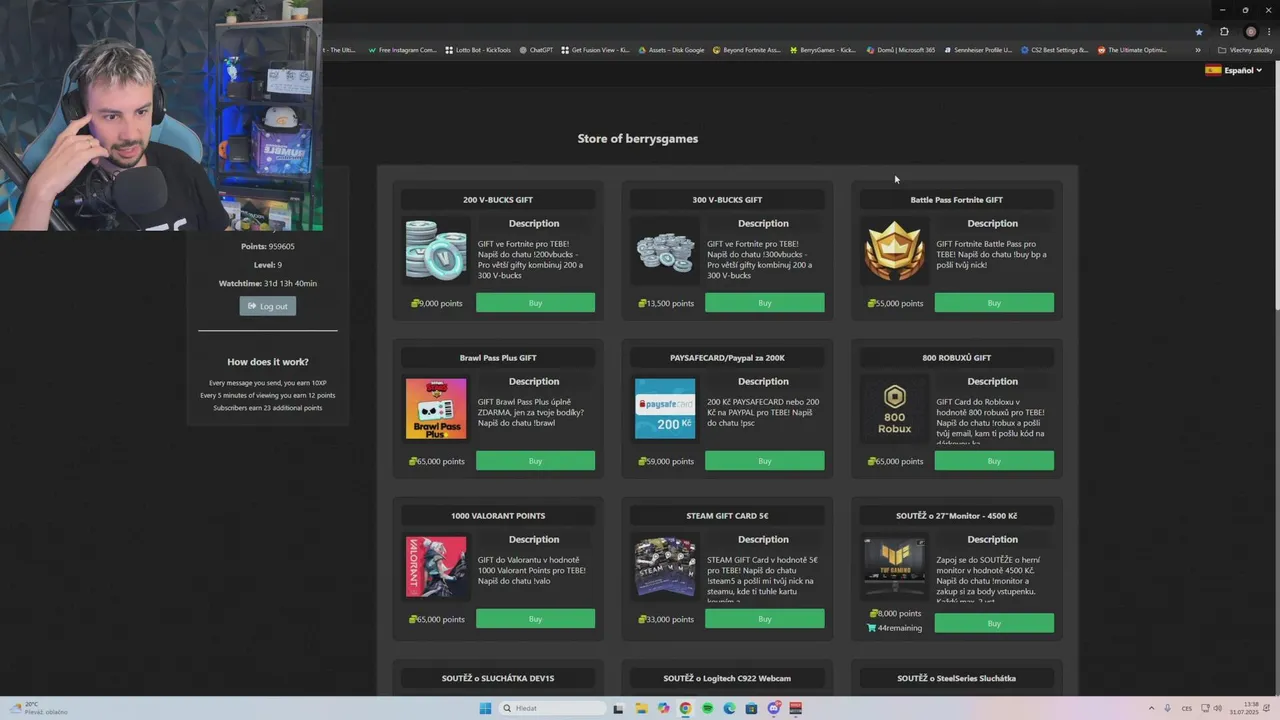Click the 800 Robux image
Image resolution: width=1280 pixels, height=720 pixels.
coord(895,408)
